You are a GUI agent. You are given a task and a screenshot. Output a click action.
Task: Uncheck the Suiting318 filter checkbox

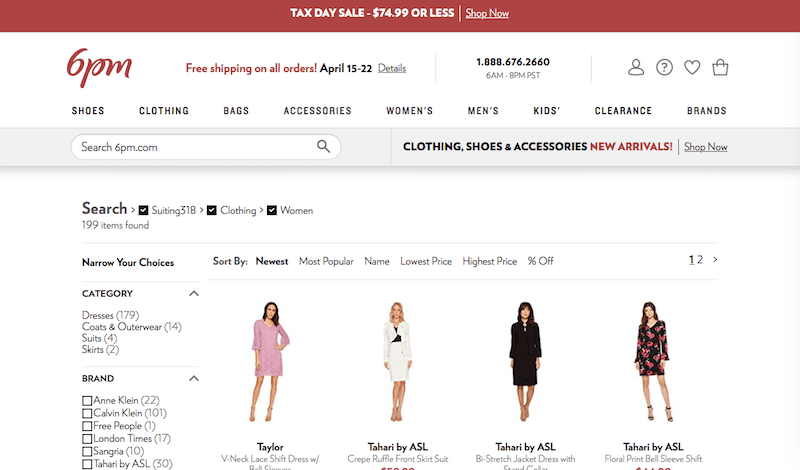coord(143,210)
